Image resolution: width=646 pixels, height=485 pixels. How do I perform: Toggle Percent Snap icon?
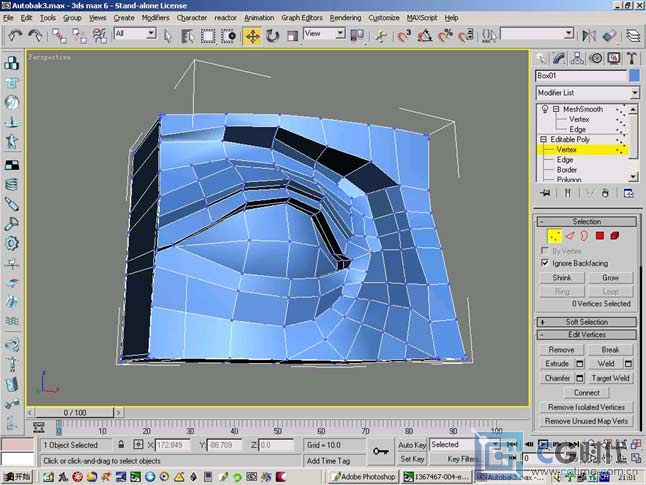pos(445,36)
